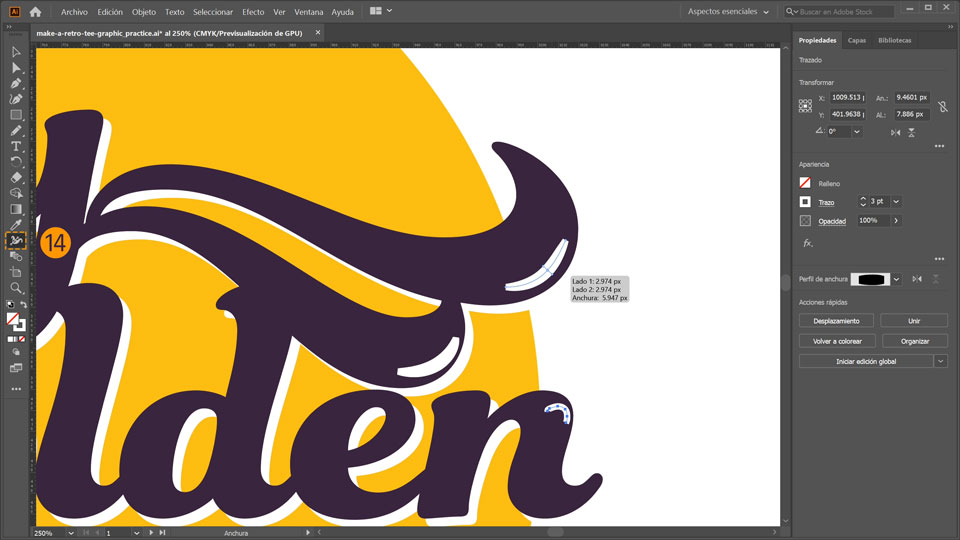The height and width of the screenshot is (540, 960).
Task: Open zoom level 250% dropdown
Action: pyautogui.click(x=70, y=533)
